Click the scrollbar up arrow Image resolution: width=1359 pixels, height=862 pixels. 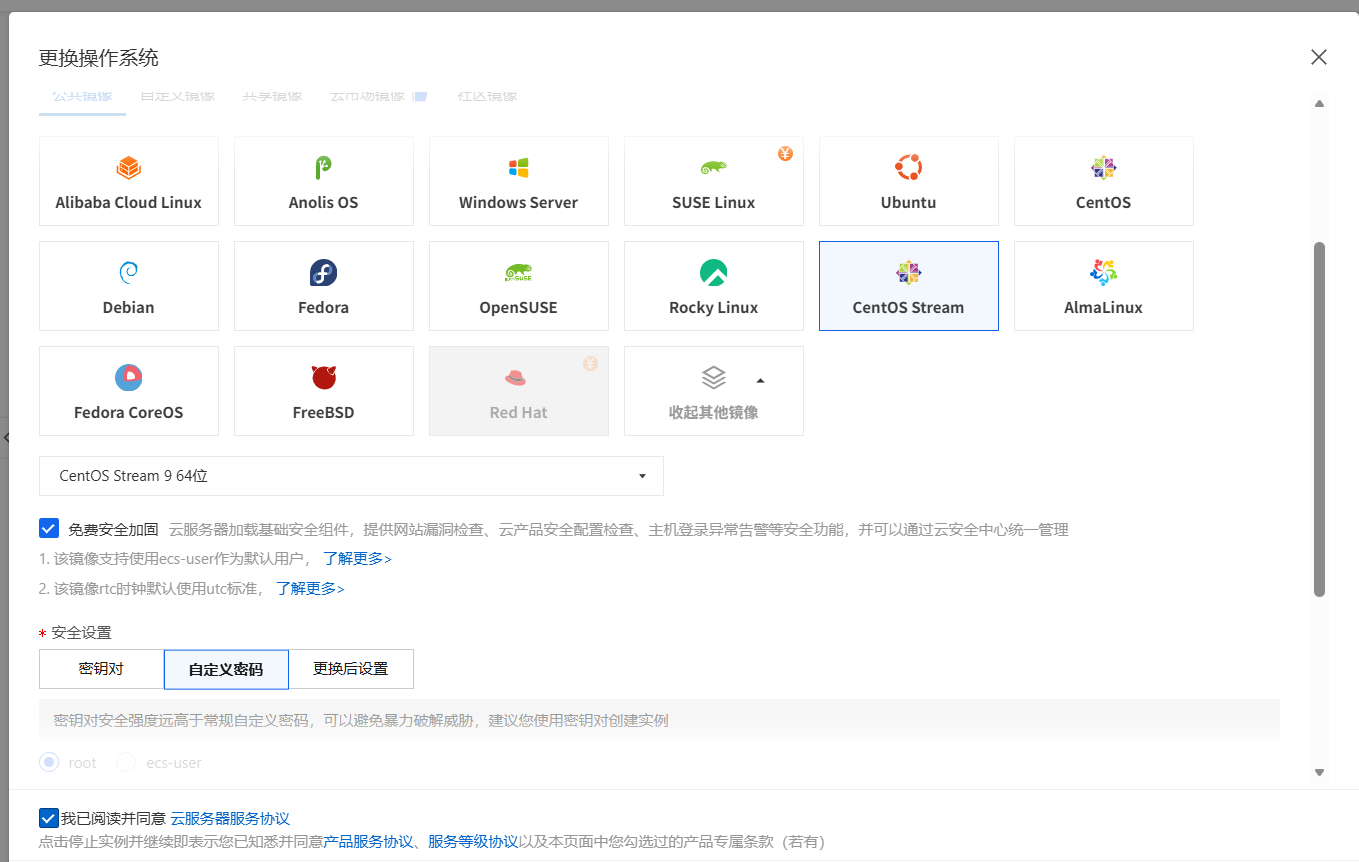point(1319,103)
